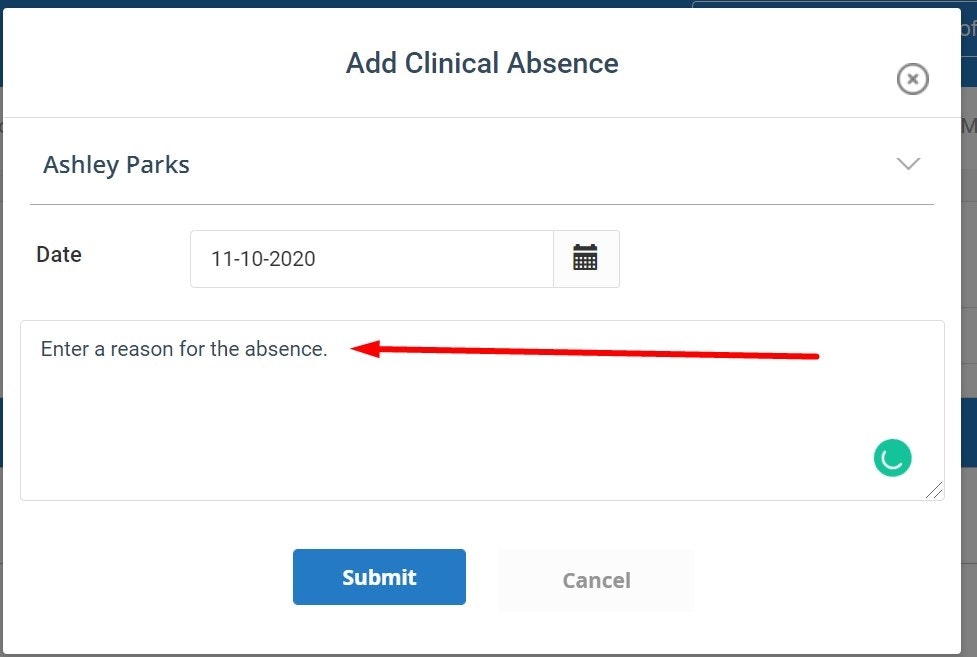
Task: Click the Add Clinical Absence title
Action: [x=482, y=63]
